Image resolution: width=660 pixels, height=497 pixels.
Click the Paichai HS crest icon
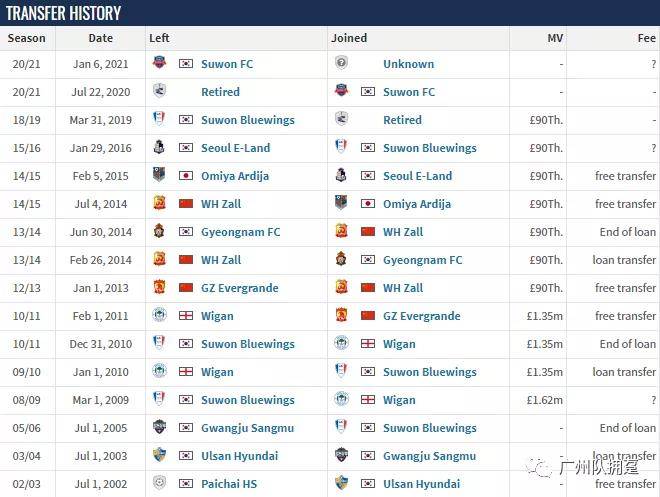coord(159,483)
